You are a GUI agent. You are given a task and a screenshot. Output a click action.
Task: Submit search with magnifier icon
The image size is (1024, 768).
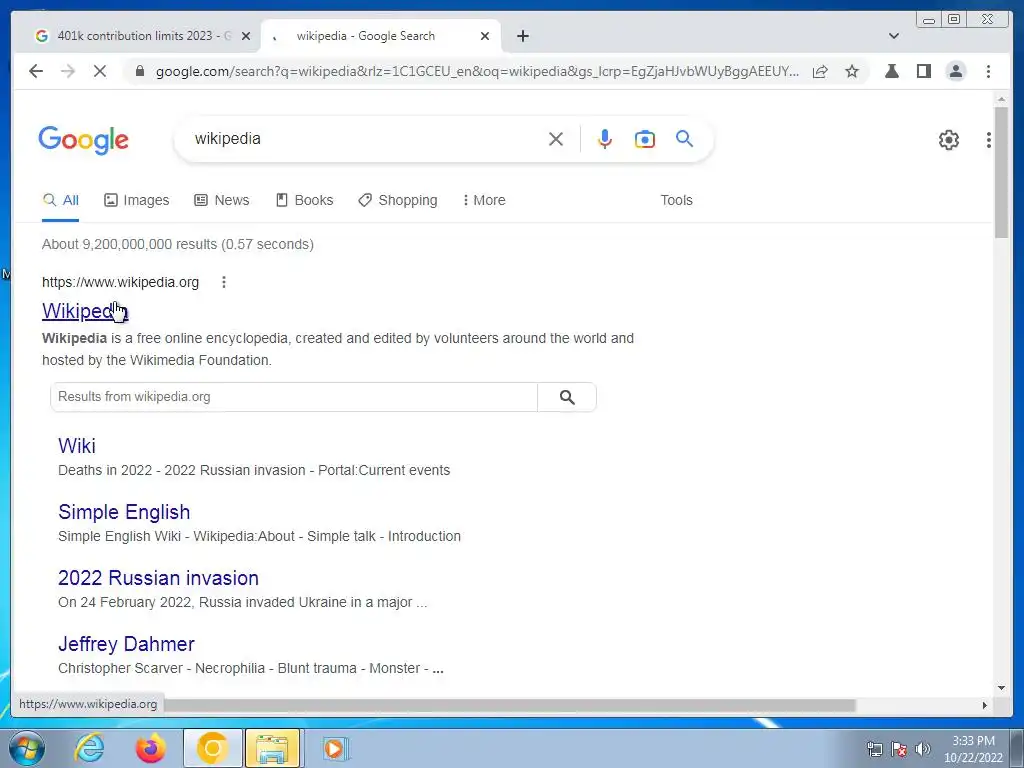pyautogui.click(x=684, y=138)
